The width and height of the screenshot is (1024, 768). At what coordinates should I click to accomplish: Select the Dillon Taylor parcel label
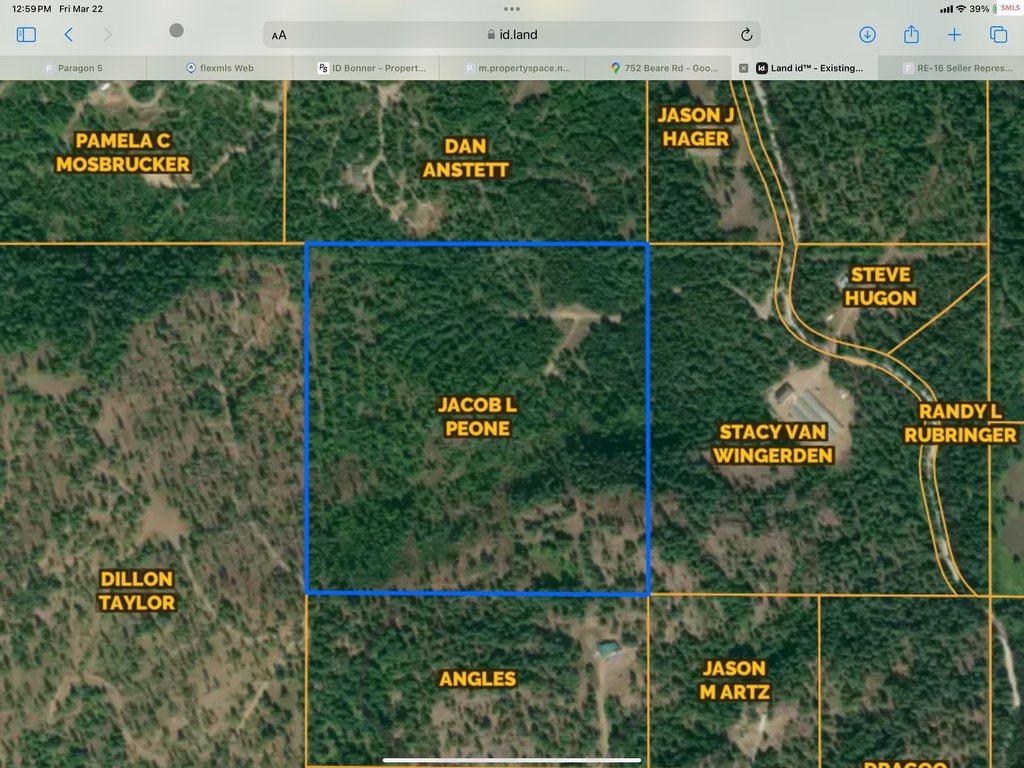coord(137,590)
